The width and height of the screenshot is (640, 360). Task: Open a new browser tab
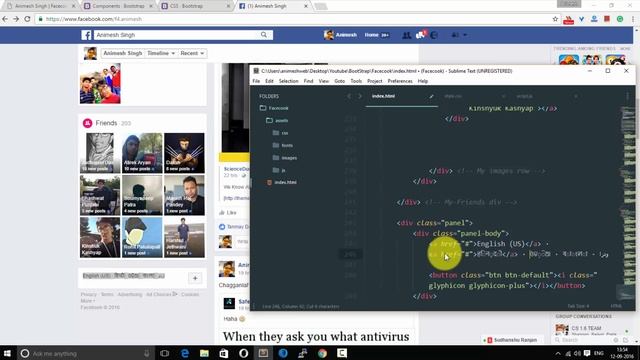tap(321, 6)
